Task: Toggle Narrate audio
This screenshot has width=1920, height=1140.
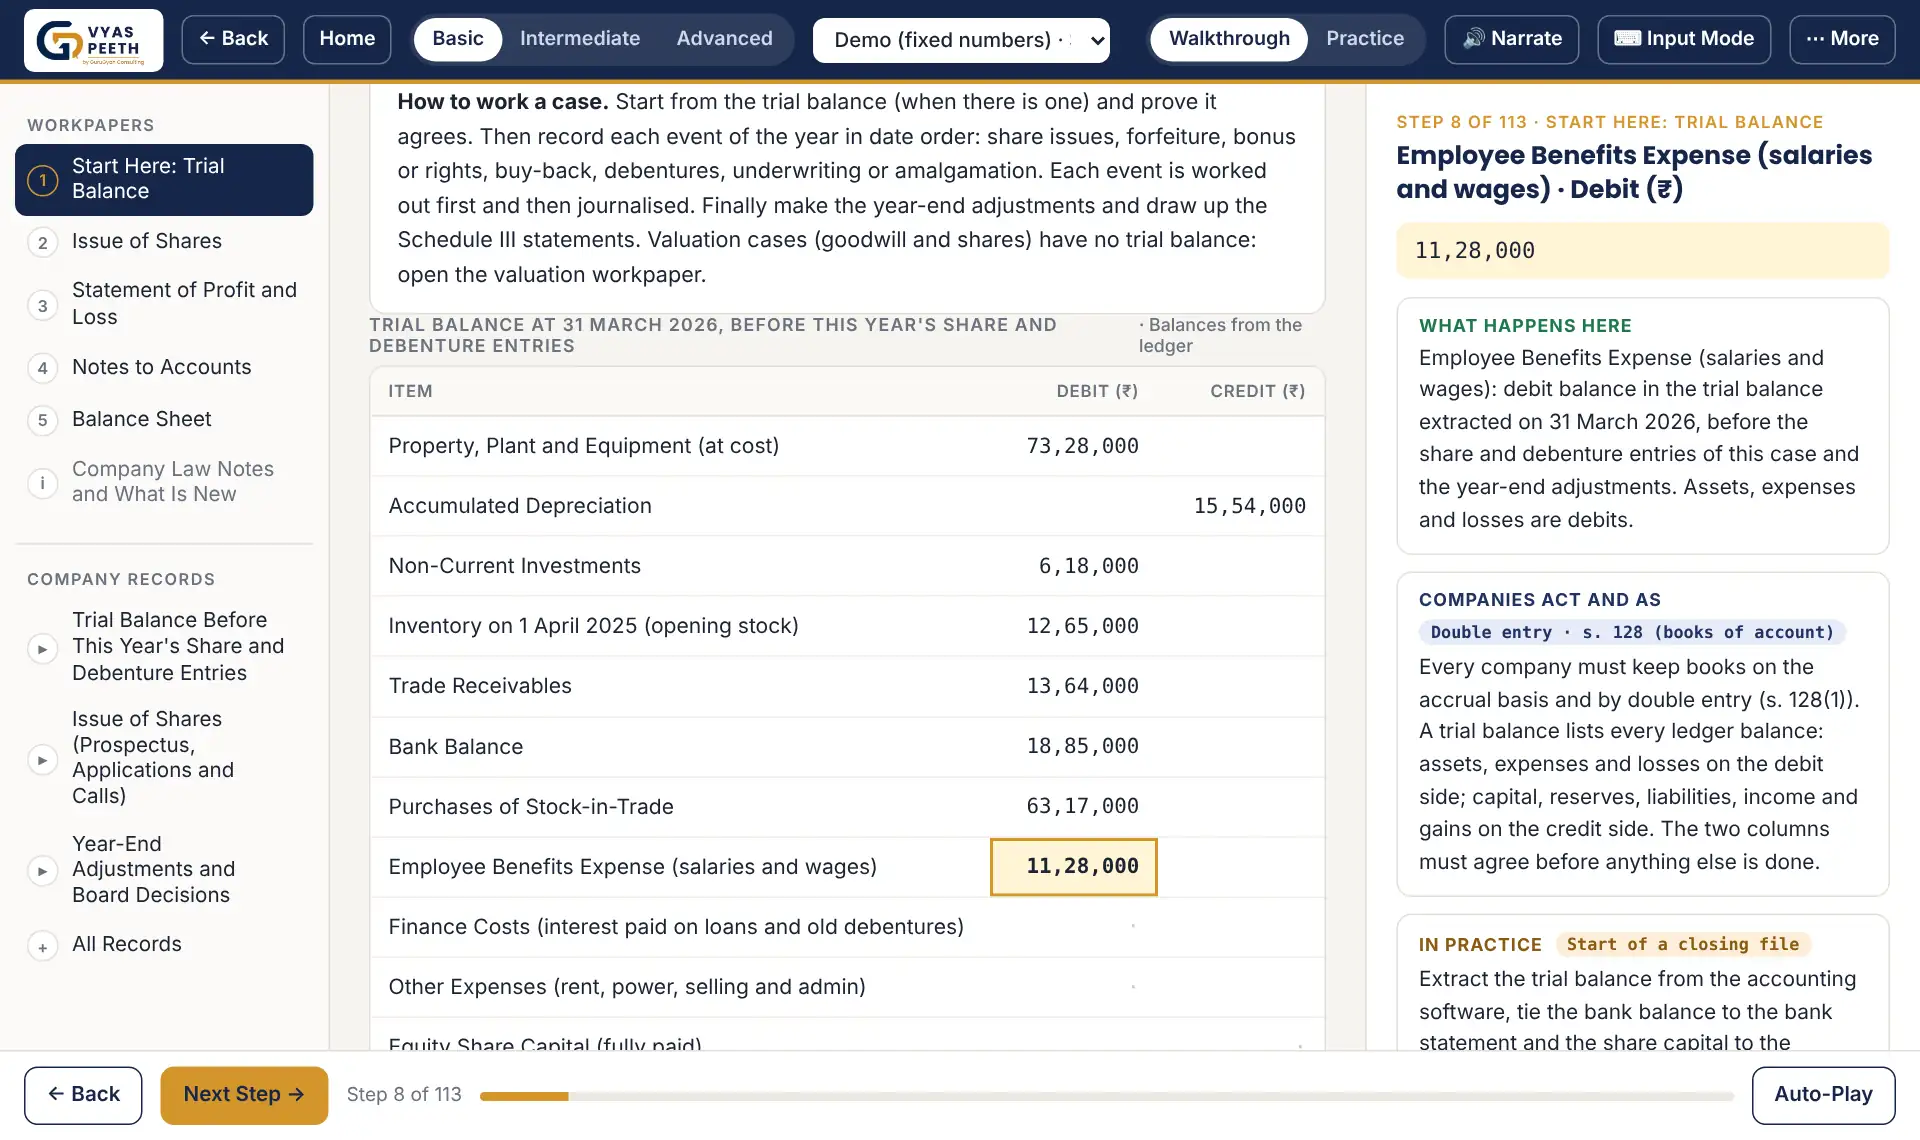Action: coord(1512,39)
